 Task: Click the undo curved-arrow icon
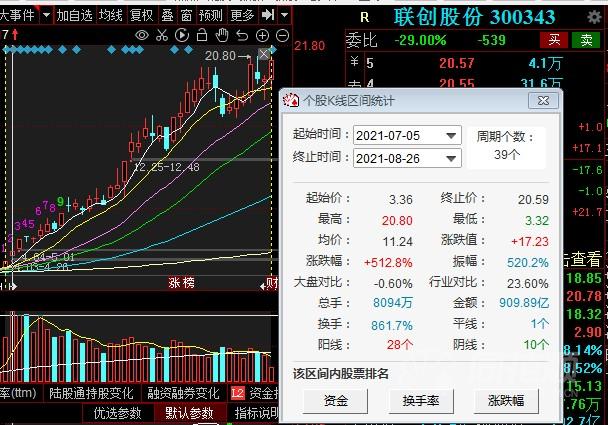pos(242,36)
